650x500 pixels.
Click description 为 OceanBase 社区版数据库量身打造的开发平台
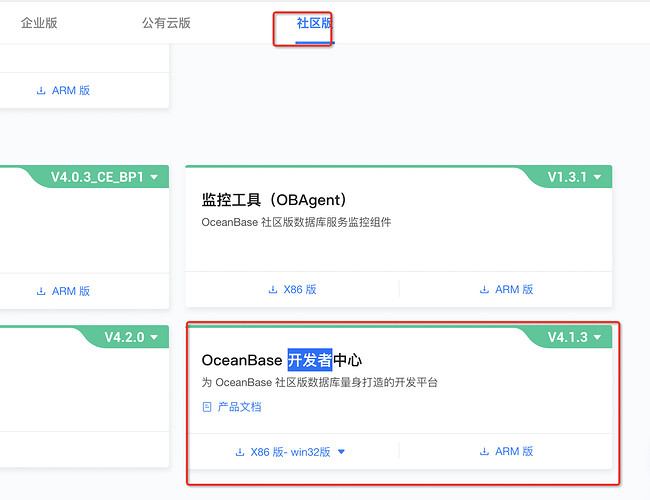(320, 382)
